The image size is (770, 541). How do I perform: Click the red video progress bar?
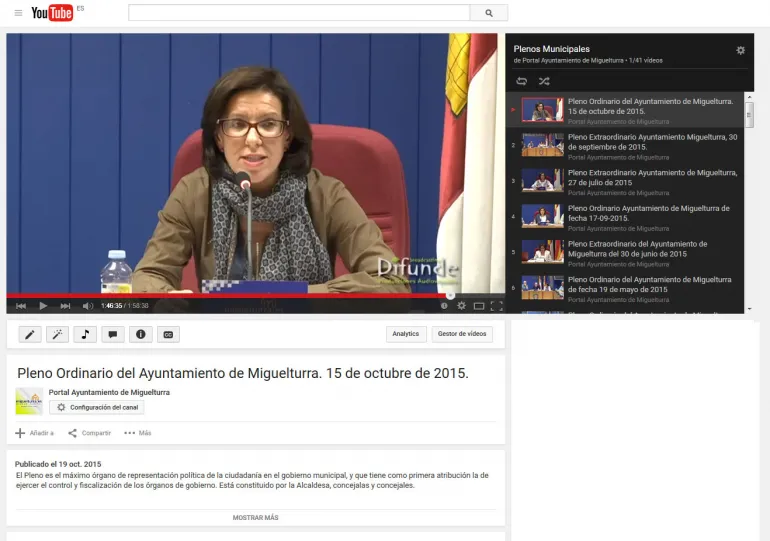coord(228,295)
